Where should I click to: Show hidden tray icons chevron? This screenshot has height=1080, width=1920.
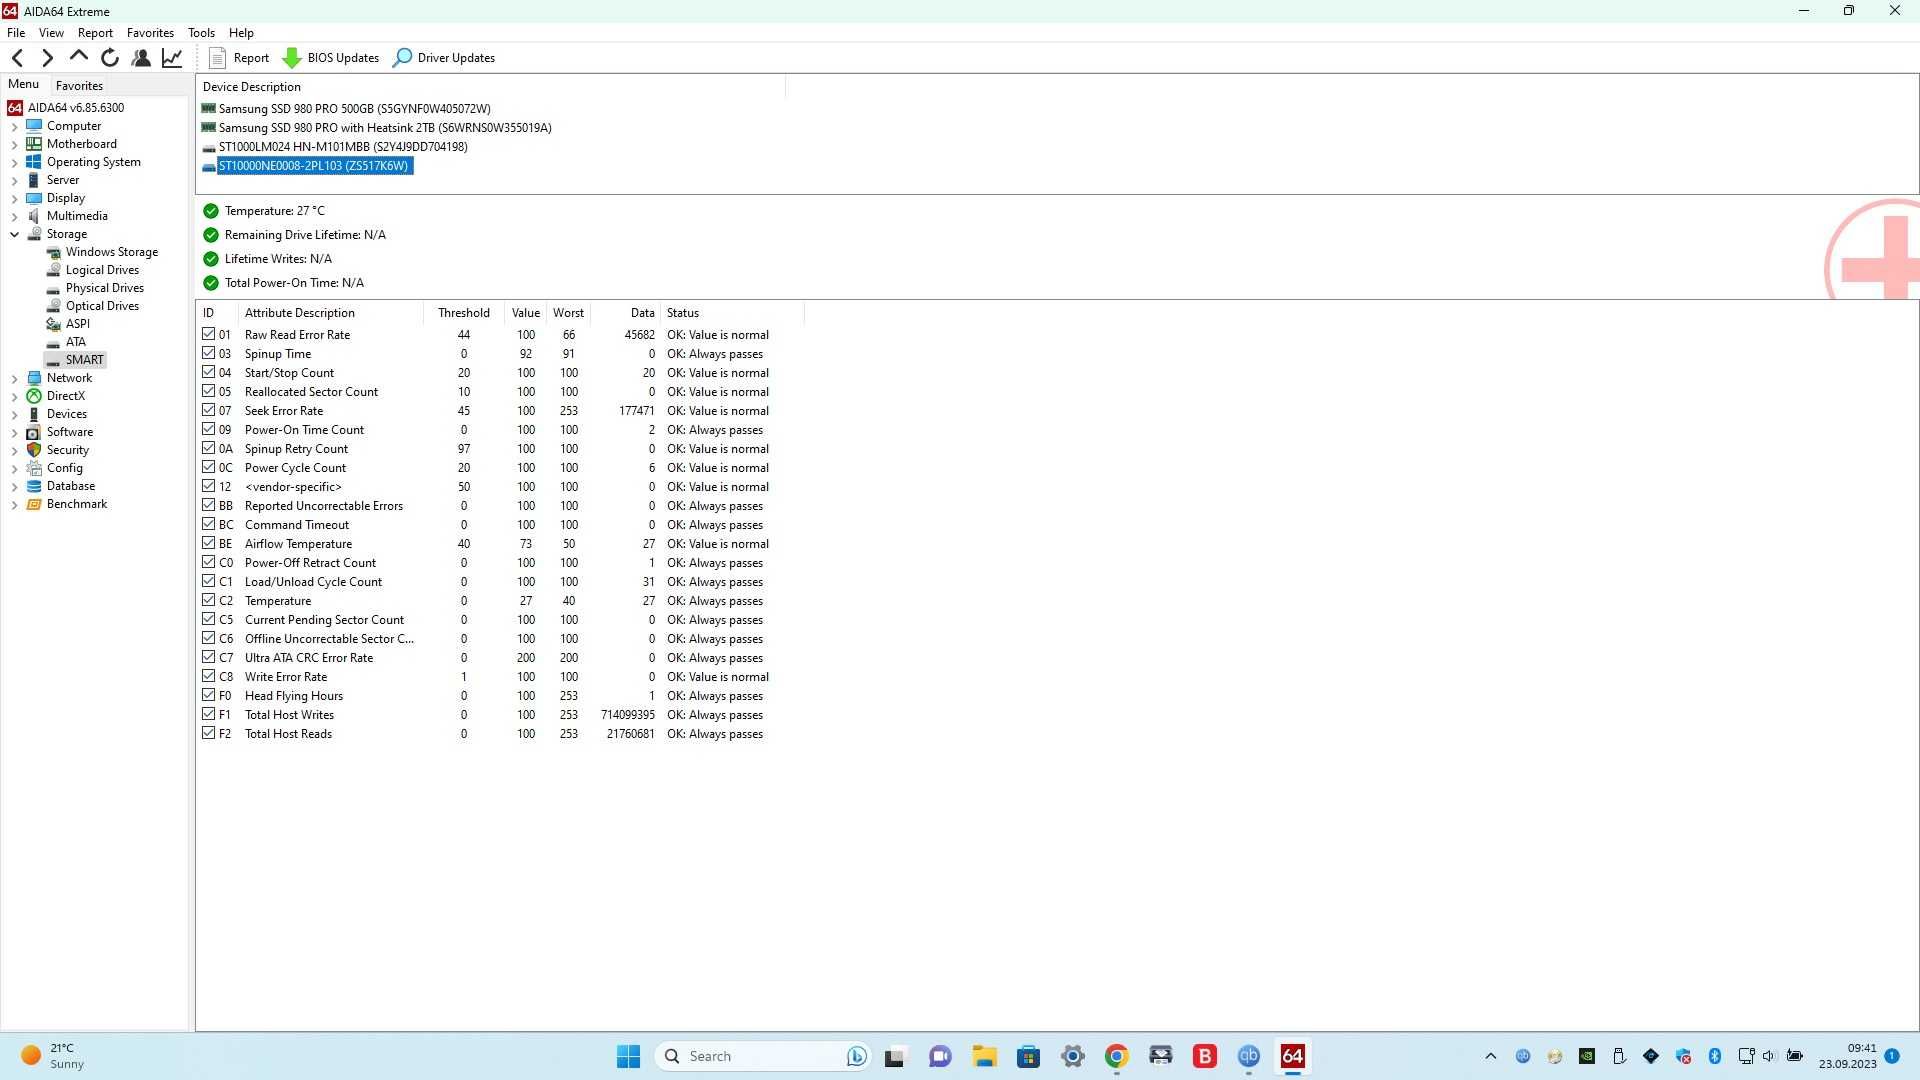[1490, 1056]
